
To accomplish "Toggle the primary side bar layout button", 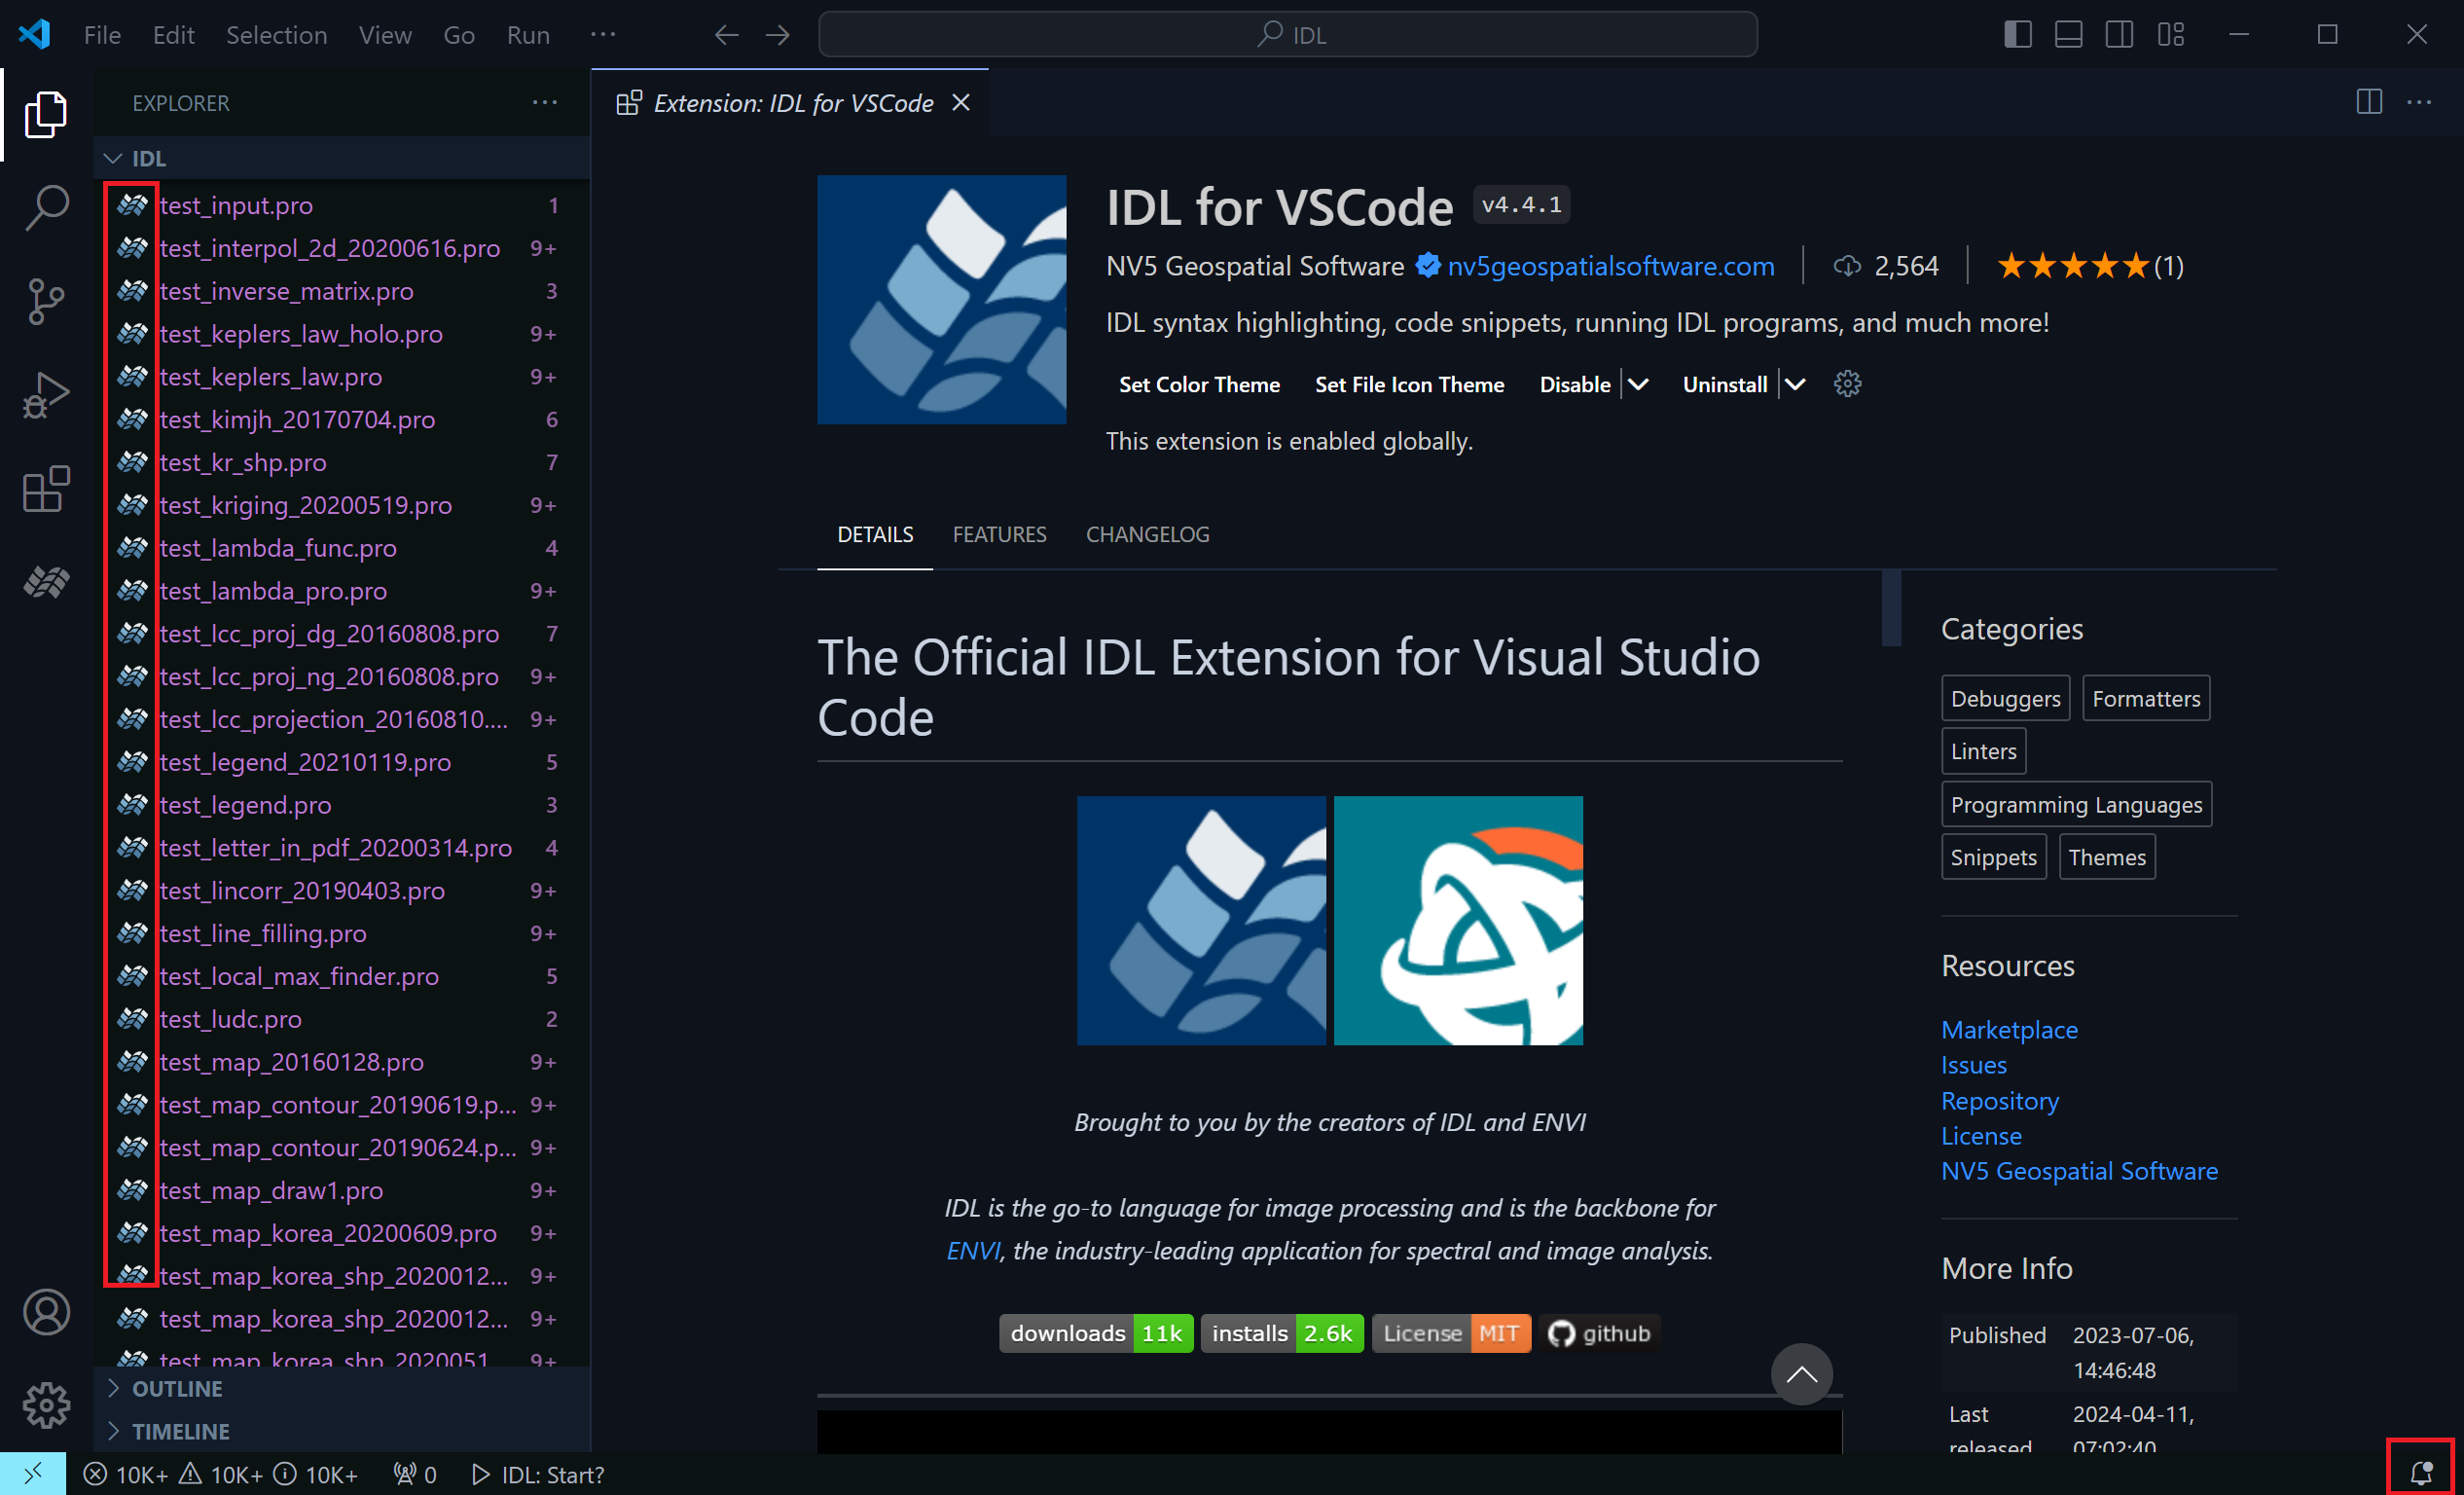I will pos(2017,35).
